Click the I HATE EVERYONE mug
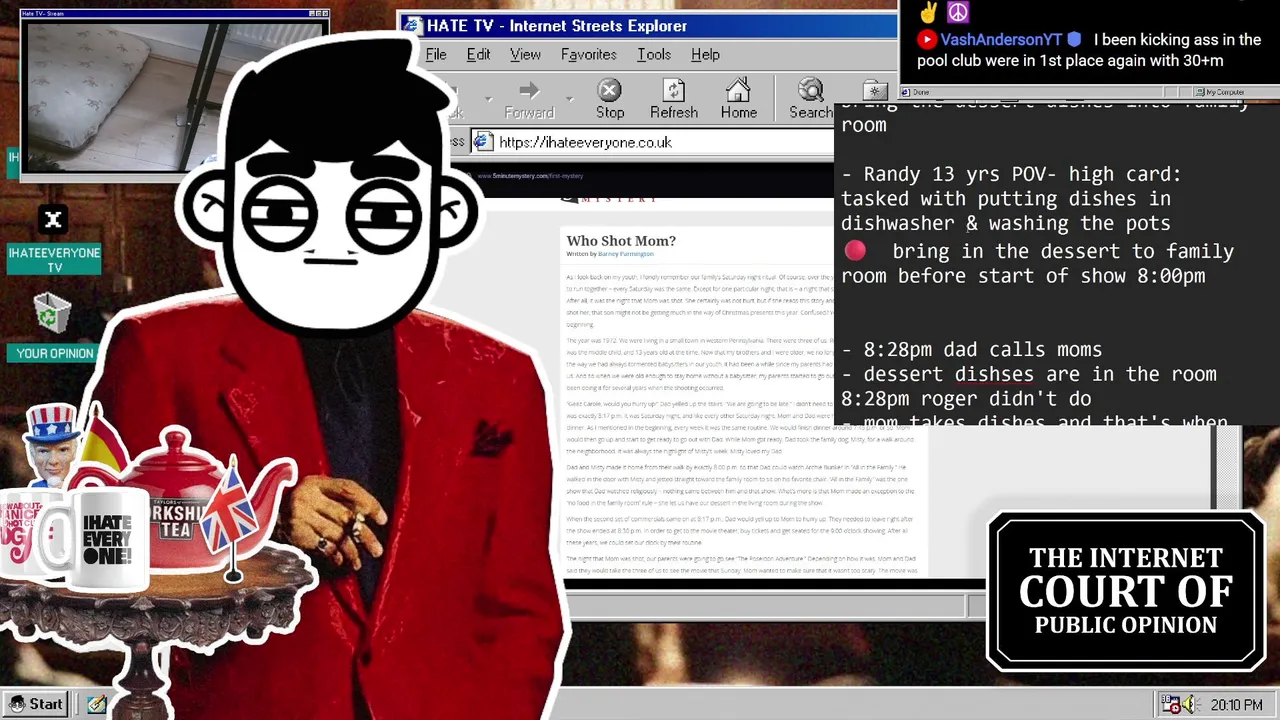The width and height of the screenshot is (1280, 720). click(107, 540)
